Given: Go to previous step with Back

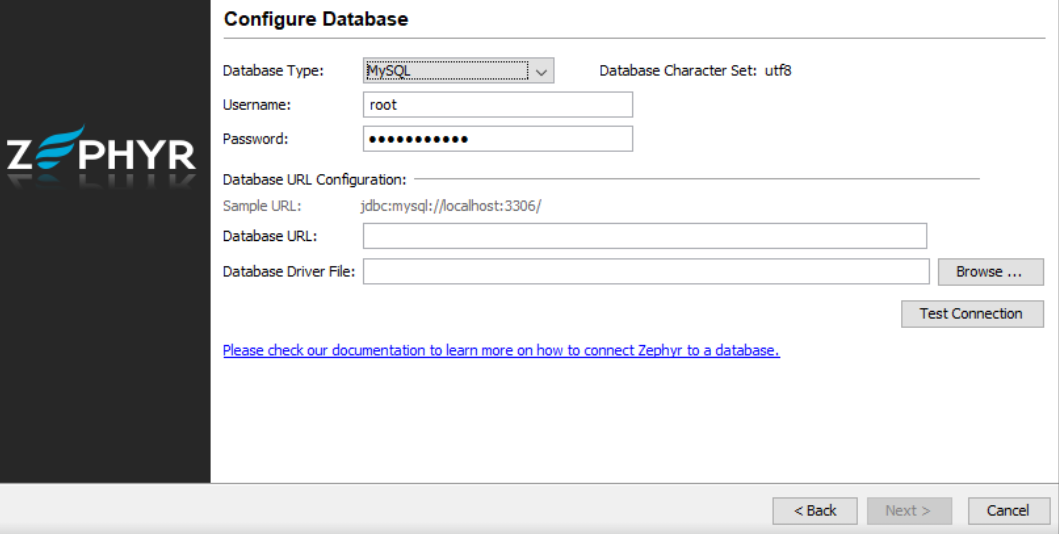Looking at the screenshot, I should [x=814, y=511].
